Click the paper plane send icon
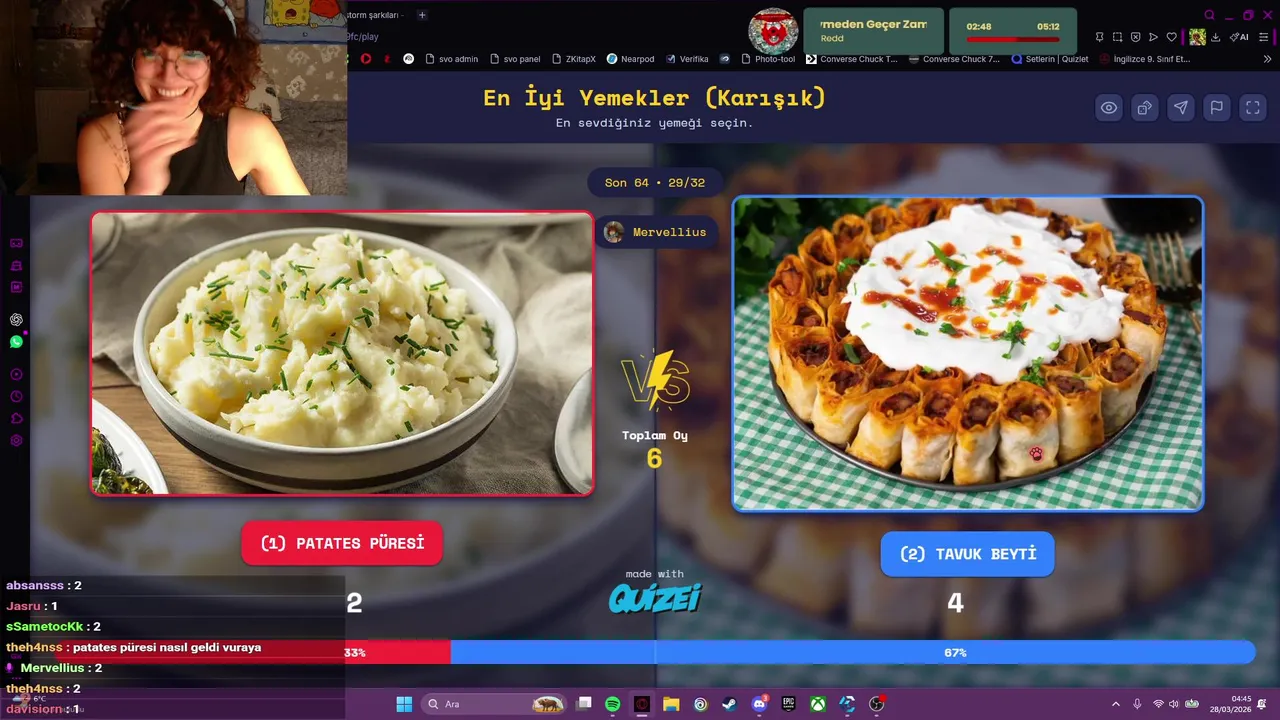The height and width of the screenshot is (720, 1280). (1181, 108)
